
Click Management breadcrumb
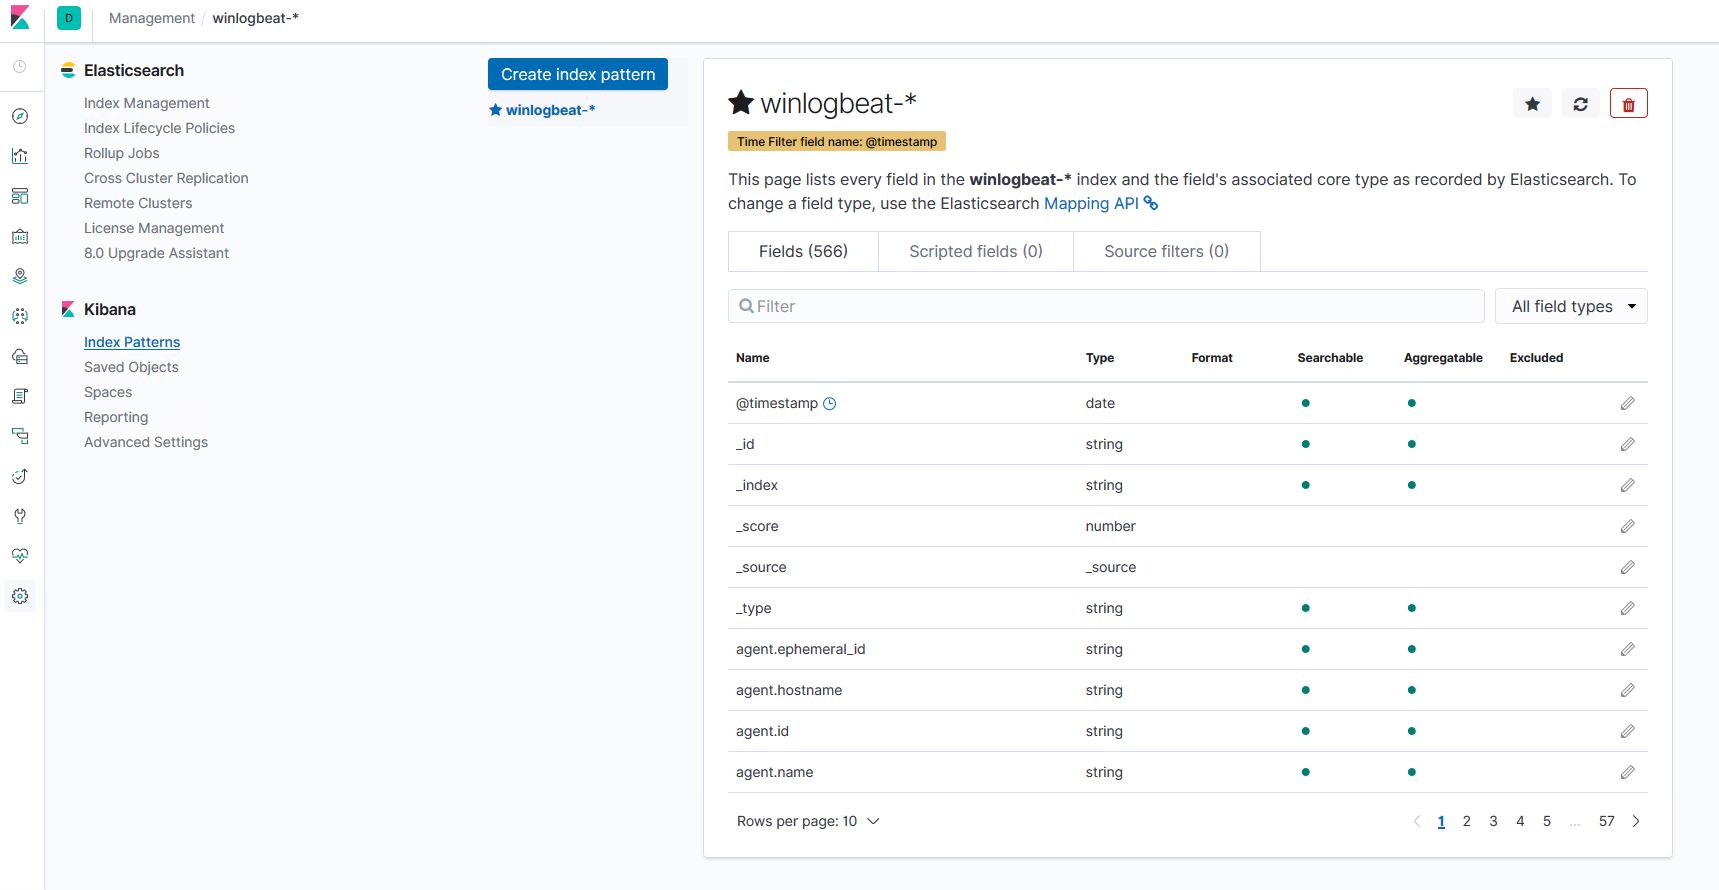[x=152, y=18]
